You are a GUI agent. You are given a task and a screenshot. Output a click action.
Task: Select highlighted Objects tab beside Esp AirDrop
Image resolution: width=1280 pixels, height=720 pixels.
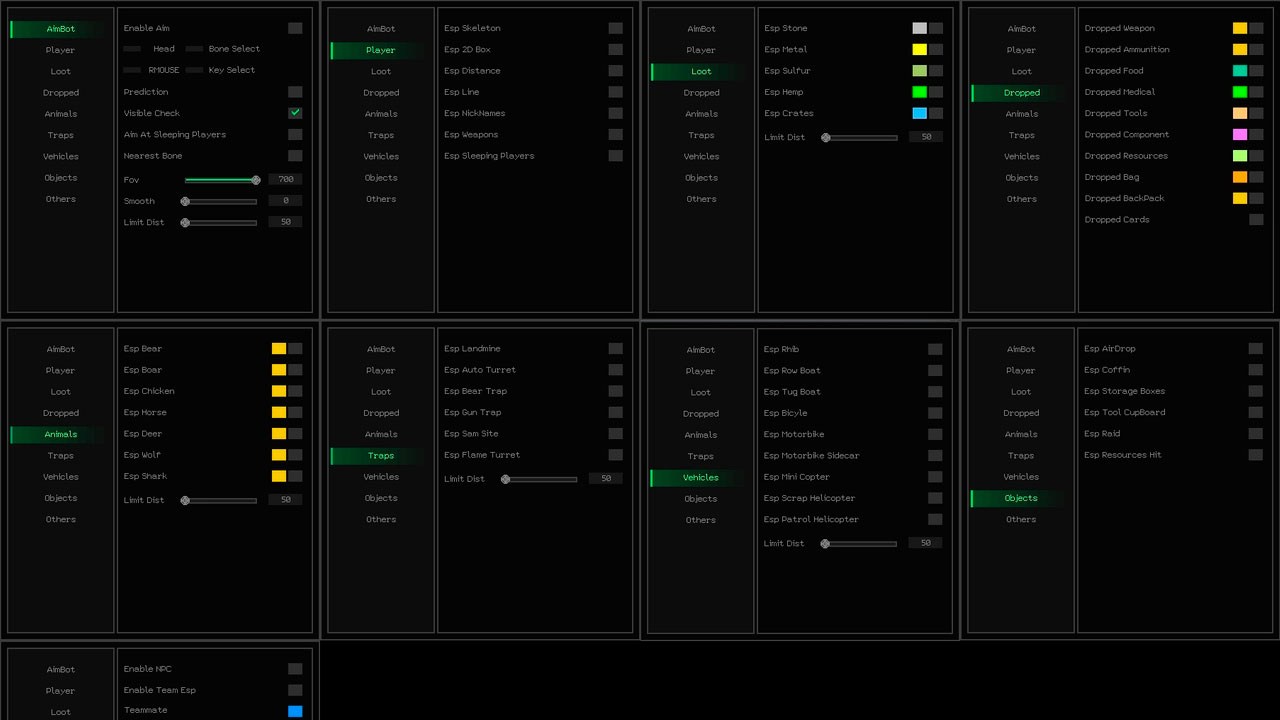1019,498
